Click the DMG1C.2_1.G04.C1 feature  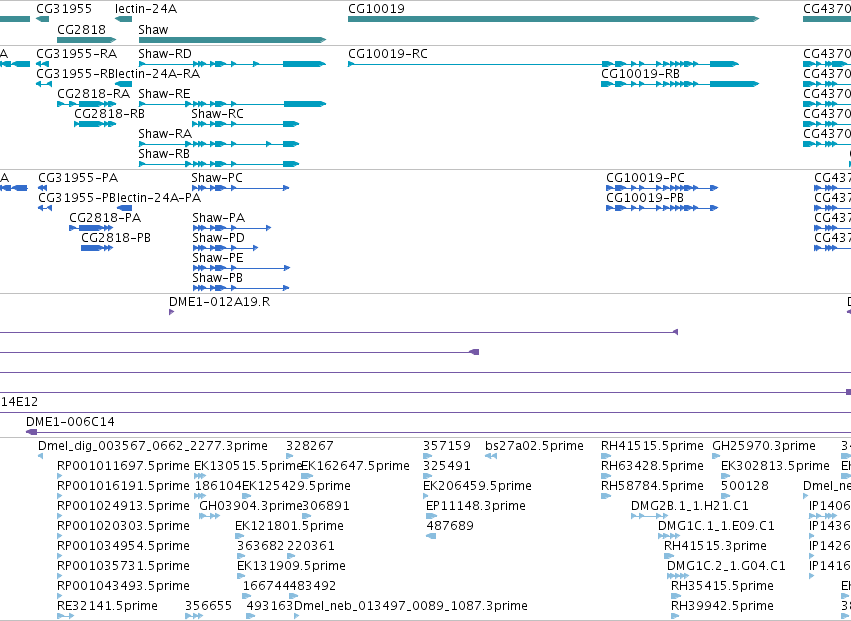(677, 576)
